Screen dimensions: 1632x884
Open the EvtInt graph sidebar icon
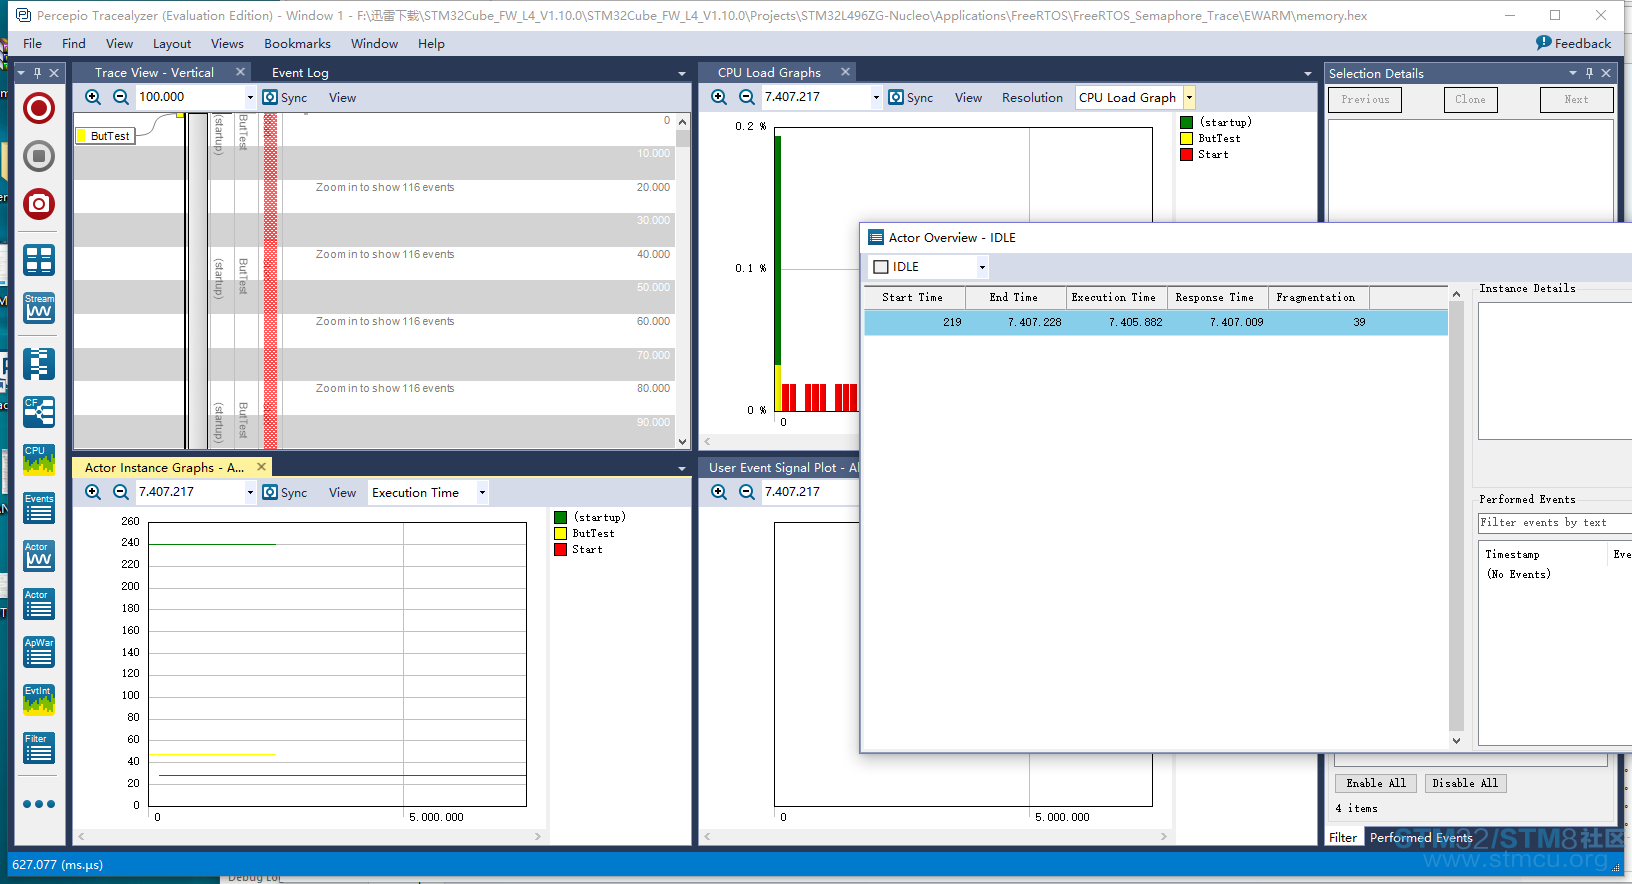tap(39, 700)
